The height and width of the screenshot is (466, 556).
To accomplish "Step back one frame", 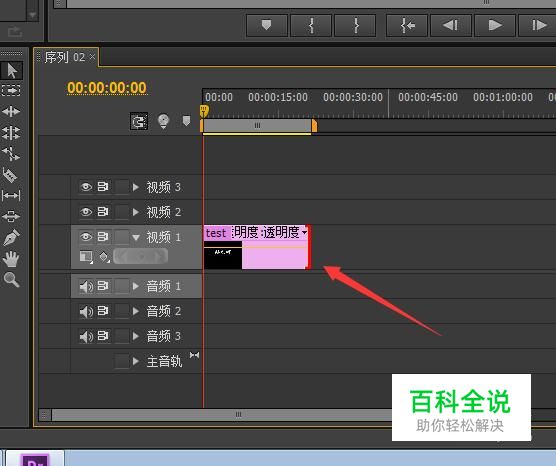I will pyautogui.click(x=451, y=25).
